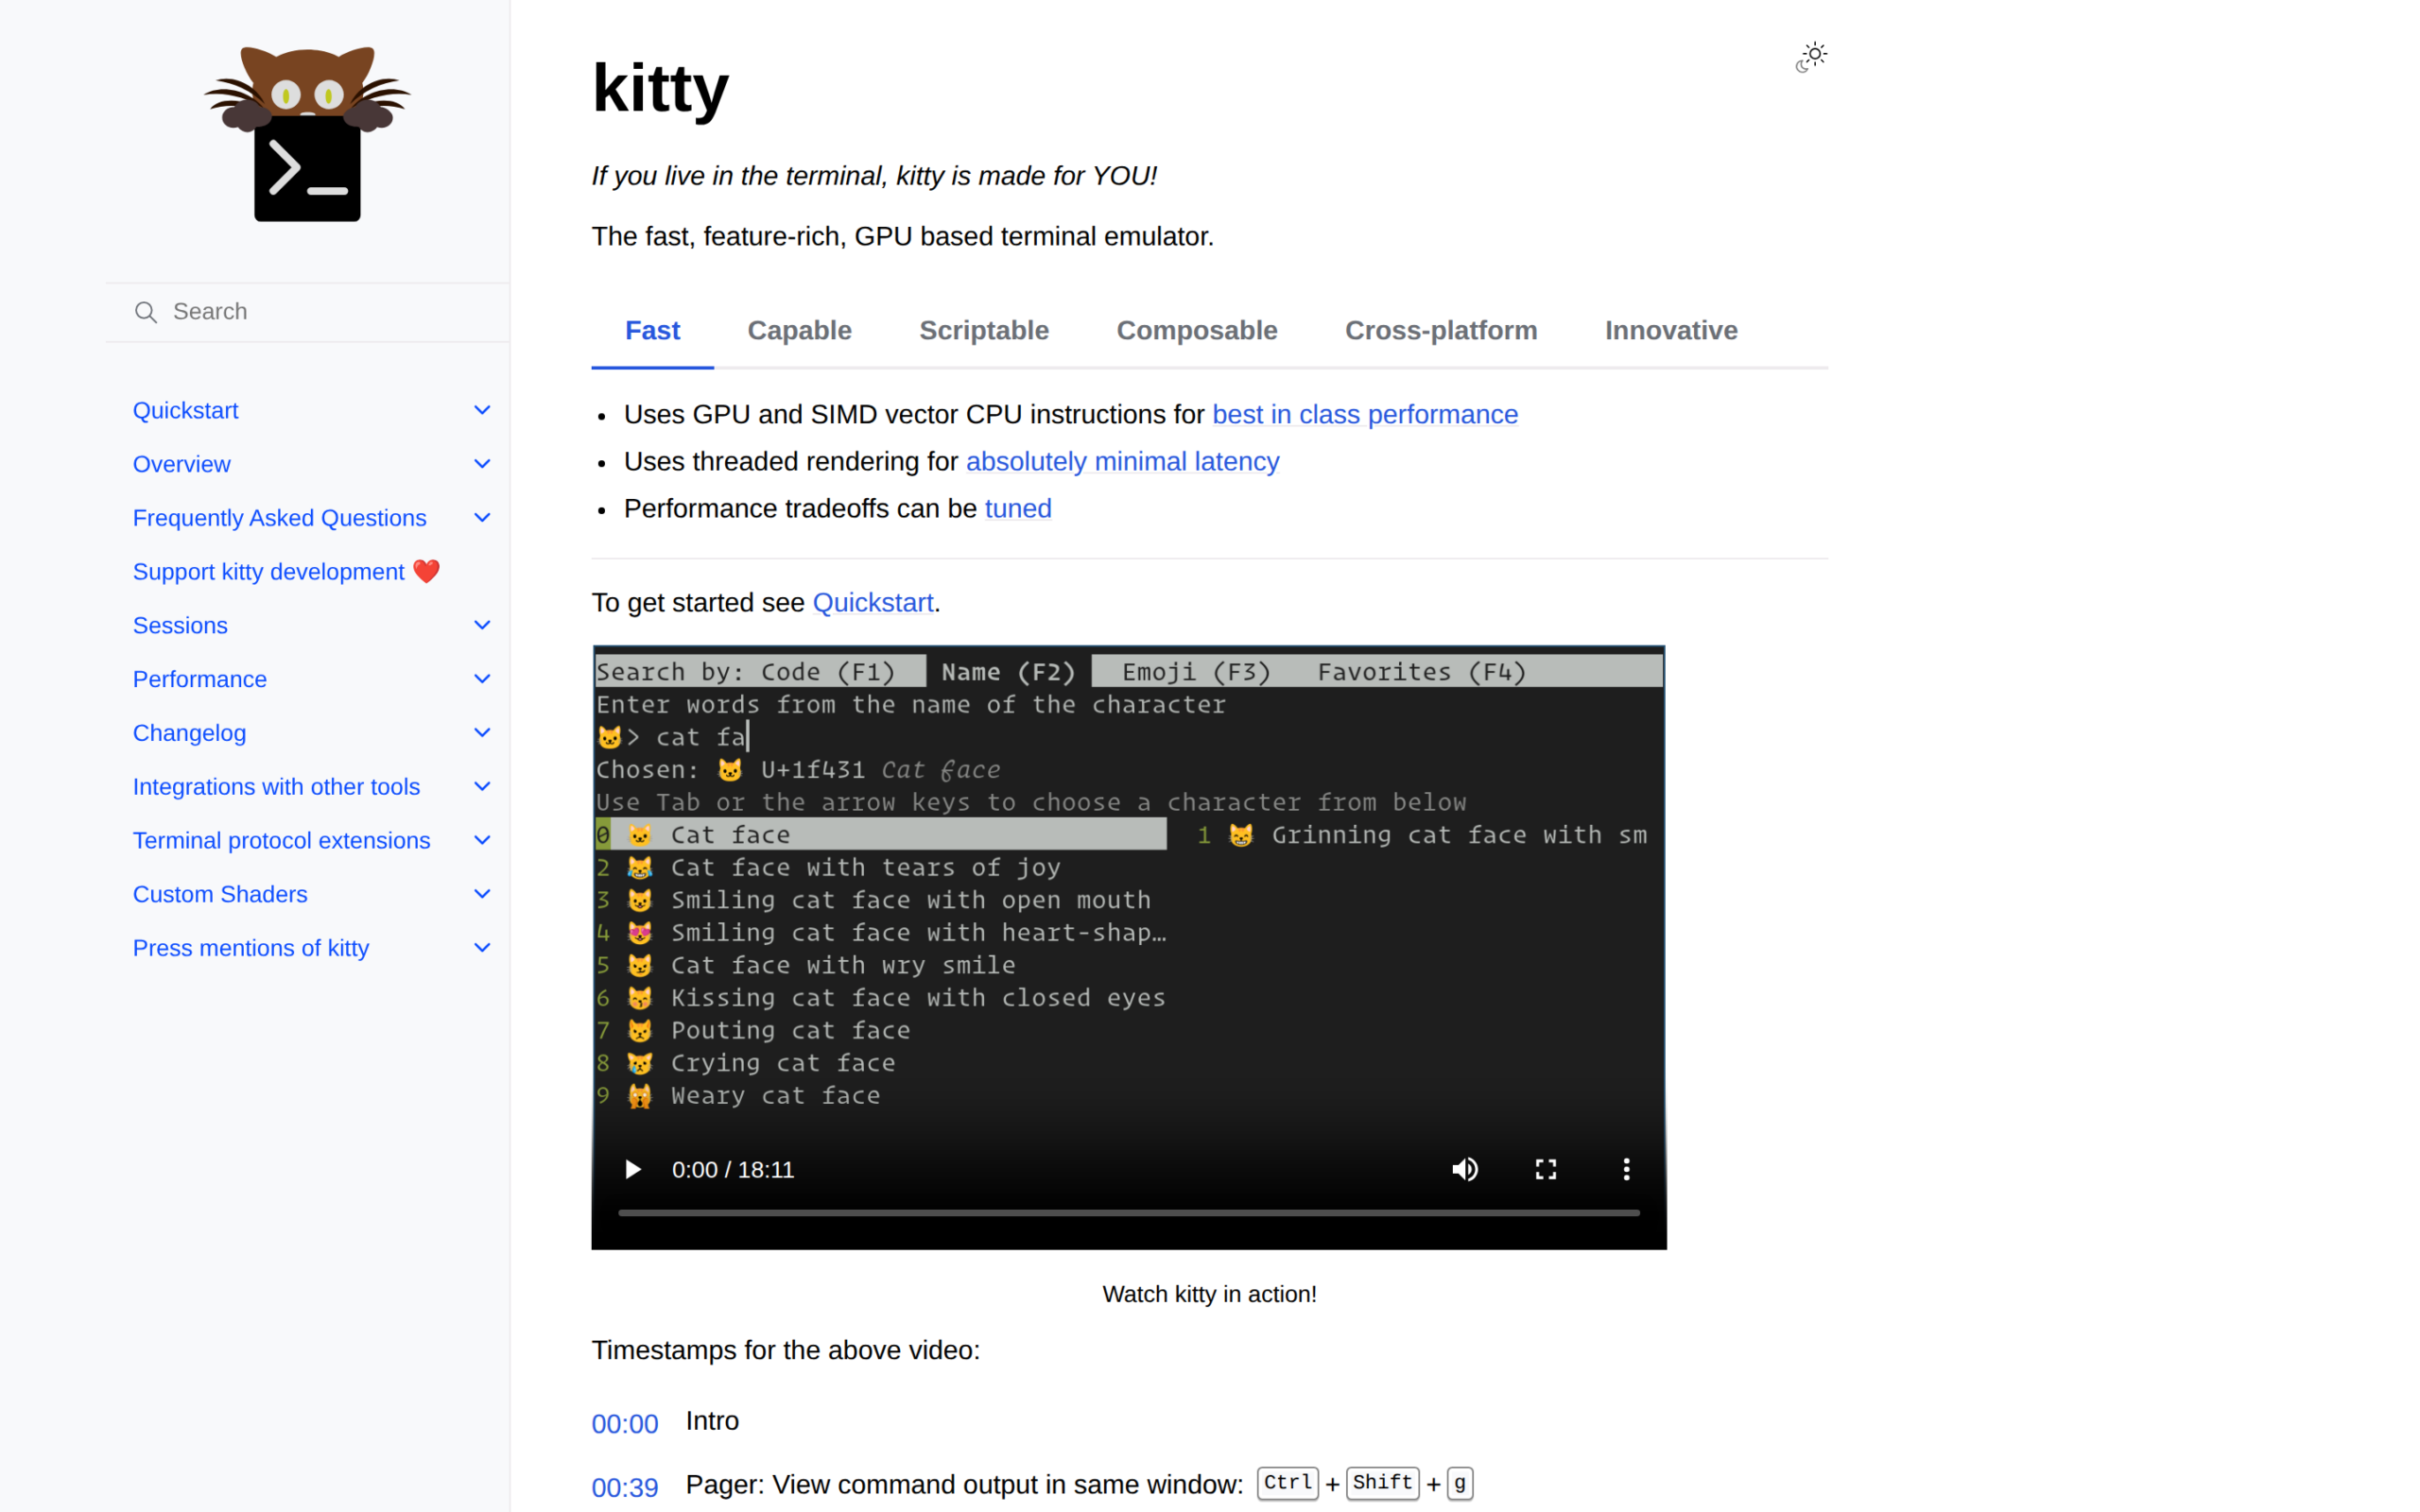Open video more-options menu
This screenshot has height=1512, width=2420.
tap(1626, 1169)
